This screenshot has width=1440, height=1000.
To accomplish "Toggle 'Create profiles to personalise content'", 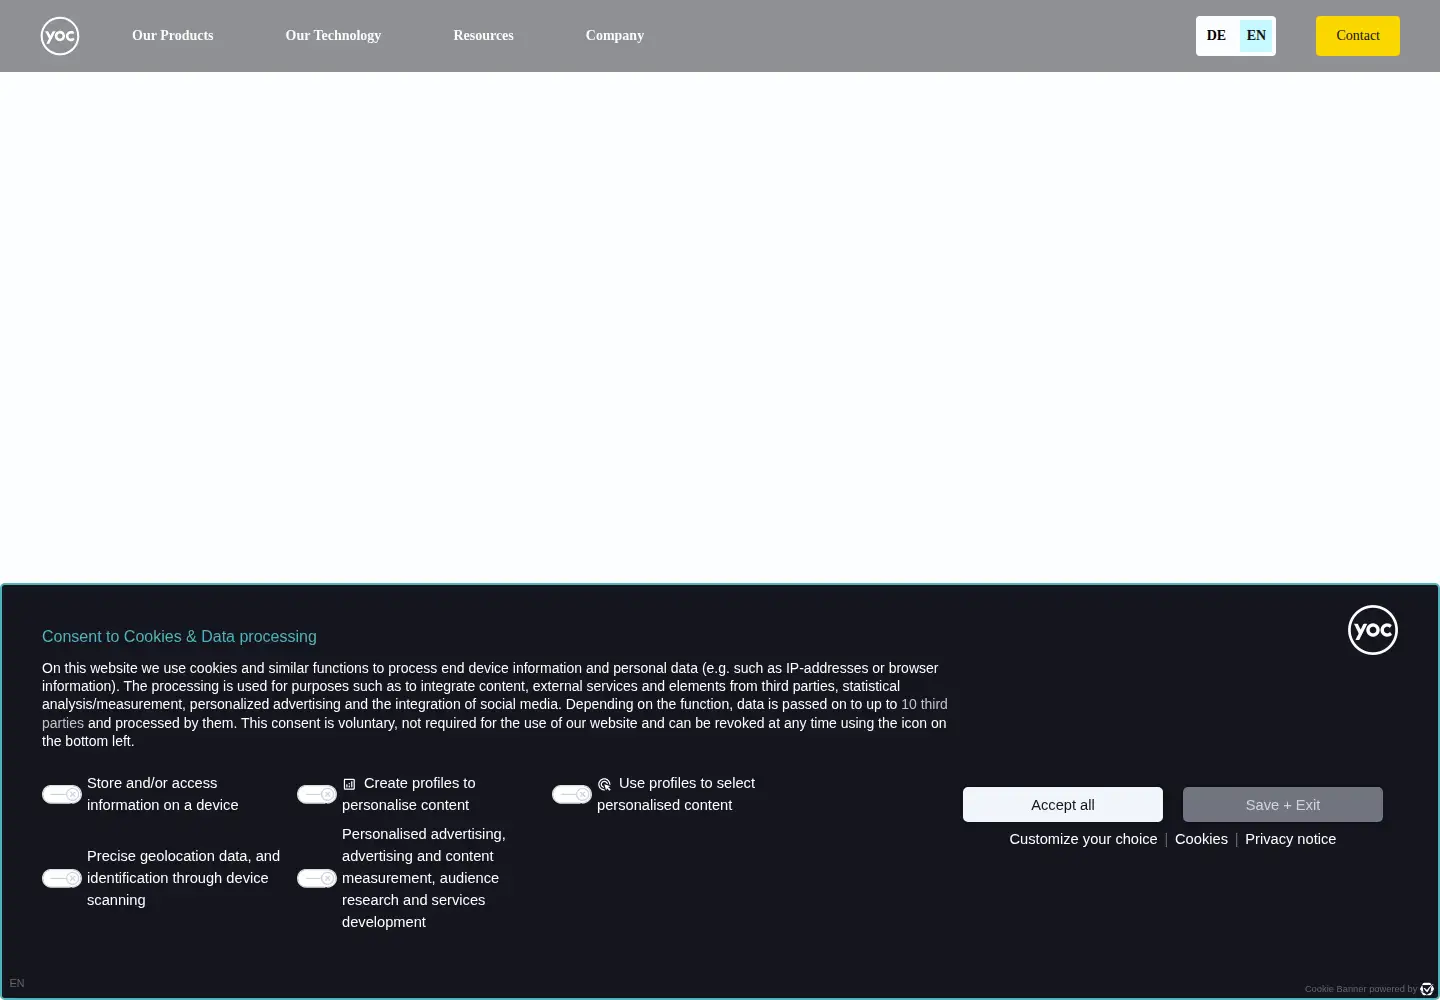I will pos(317,794).
